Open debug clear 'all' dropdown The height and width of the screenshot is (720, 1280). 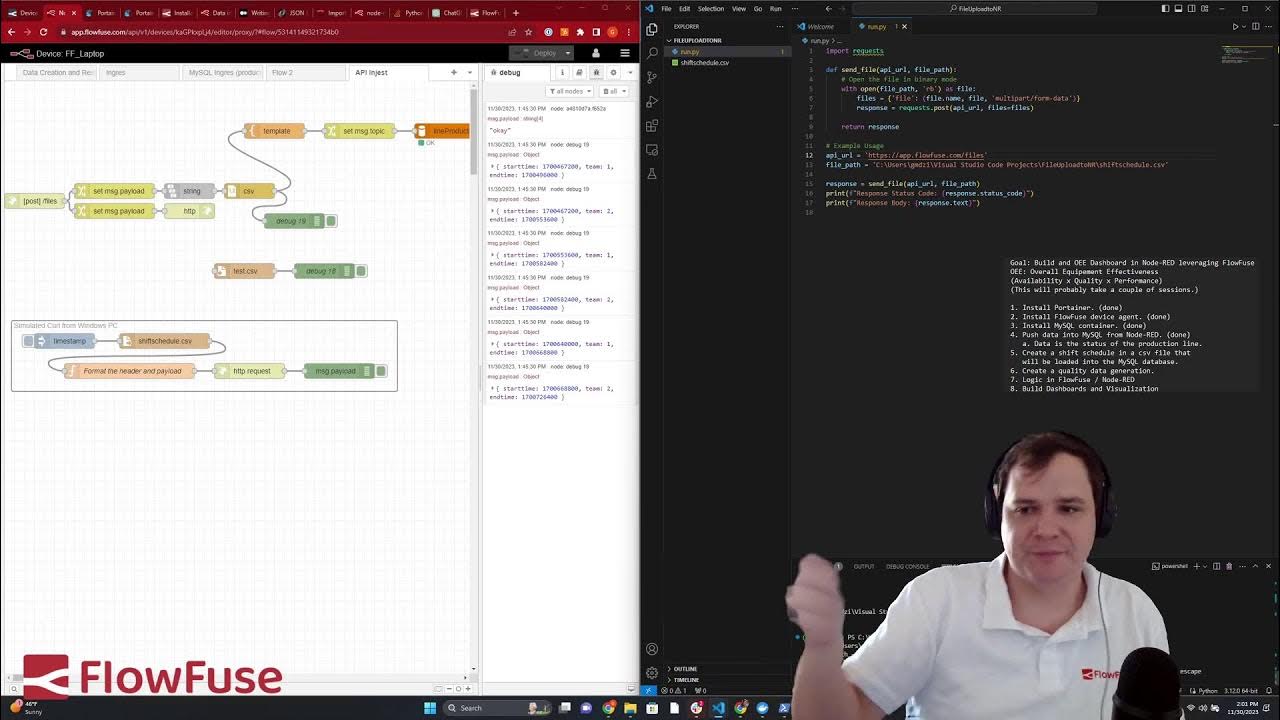pyautogui.click(x=614, y=91)
